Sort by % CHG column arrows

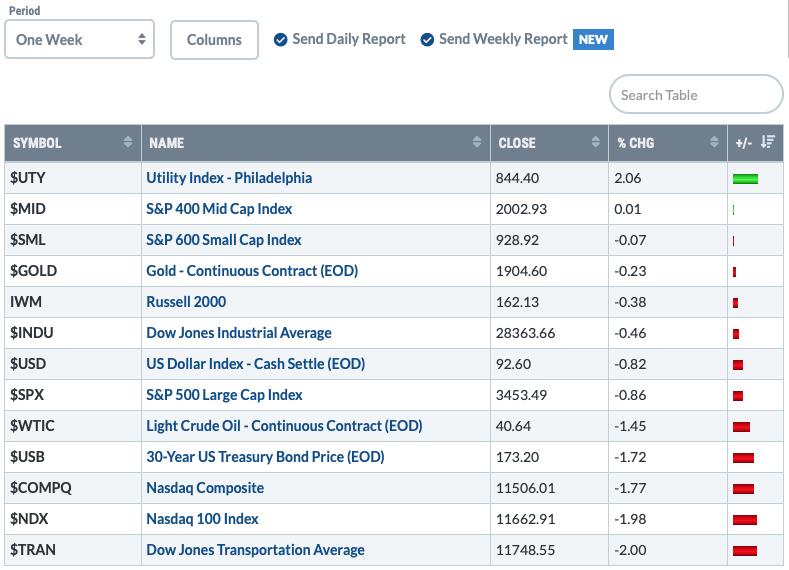tap(714, 142)
